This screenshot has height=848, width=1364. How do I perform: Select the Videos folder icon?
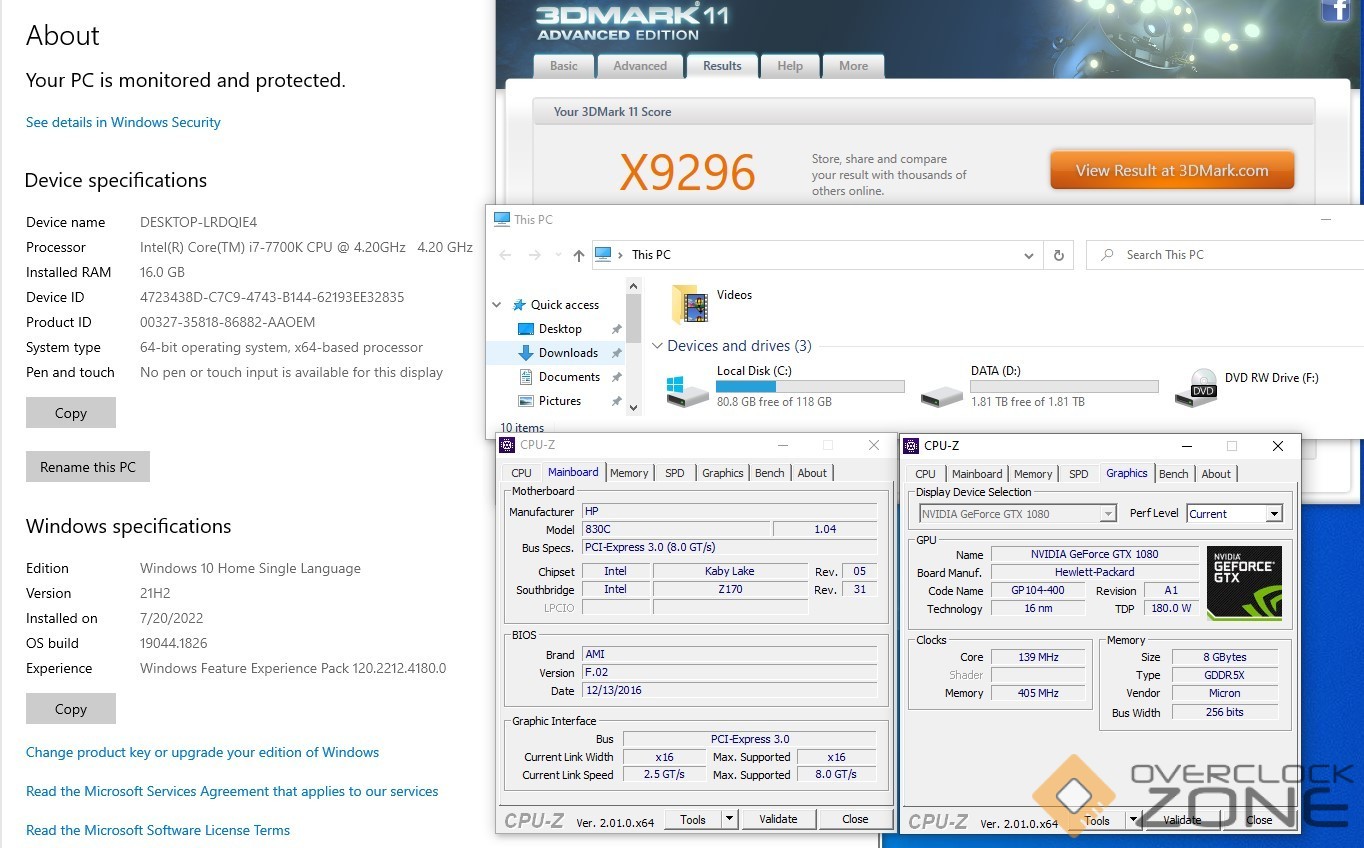point(689,303)
